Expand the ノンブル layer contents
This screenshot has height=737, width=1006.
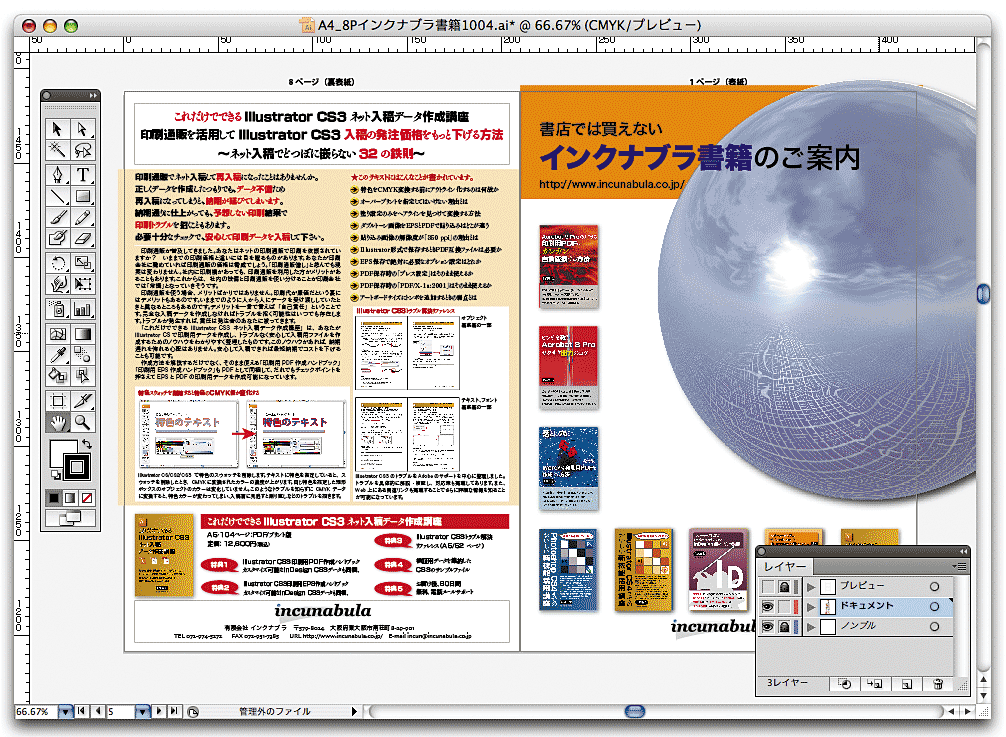point(812,626)
